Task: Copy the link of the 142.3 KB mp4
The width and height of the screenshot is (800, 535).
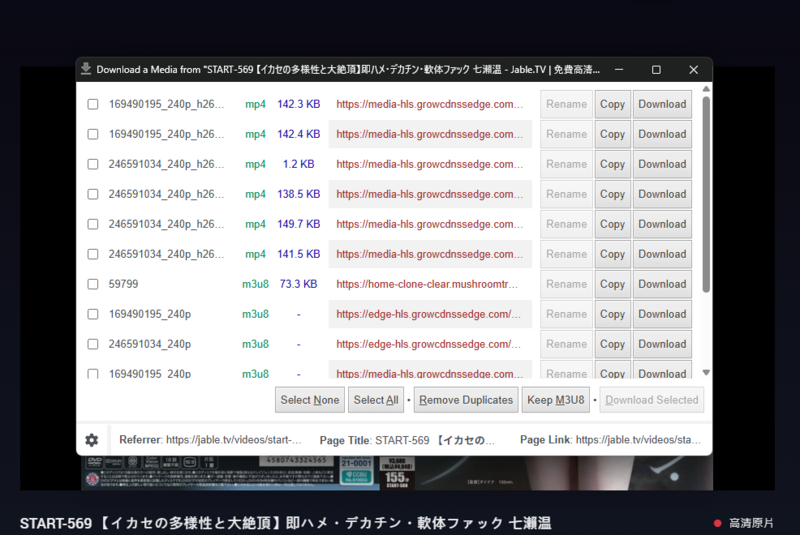Action: coord(612,104)
